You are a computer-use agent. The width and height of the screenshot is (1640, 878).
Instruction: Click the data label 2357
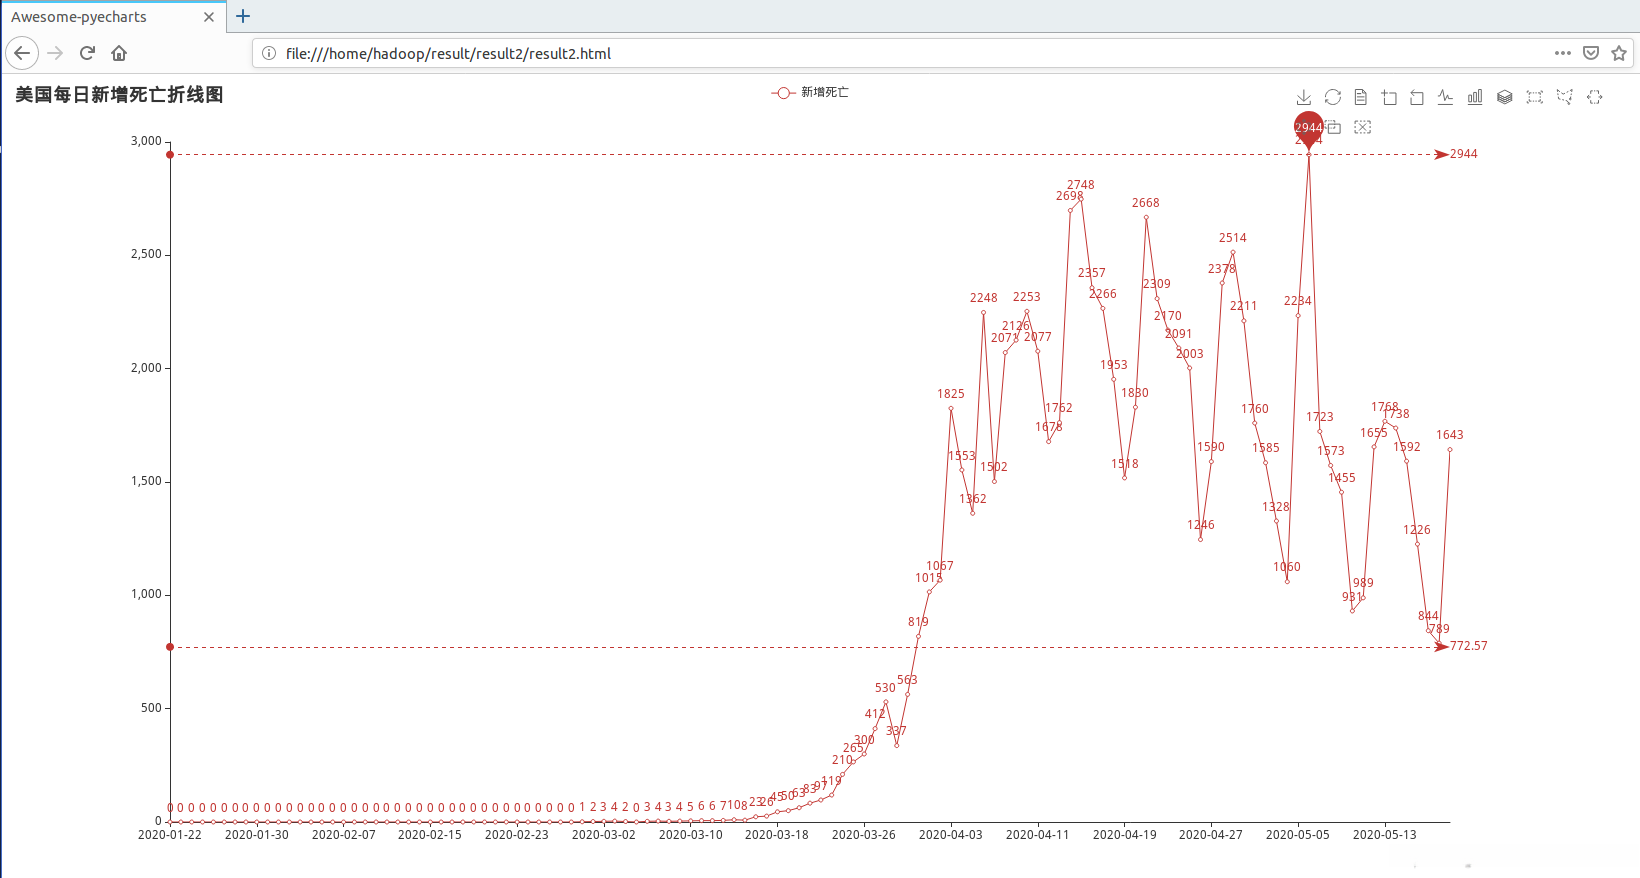pos(1092,273)
